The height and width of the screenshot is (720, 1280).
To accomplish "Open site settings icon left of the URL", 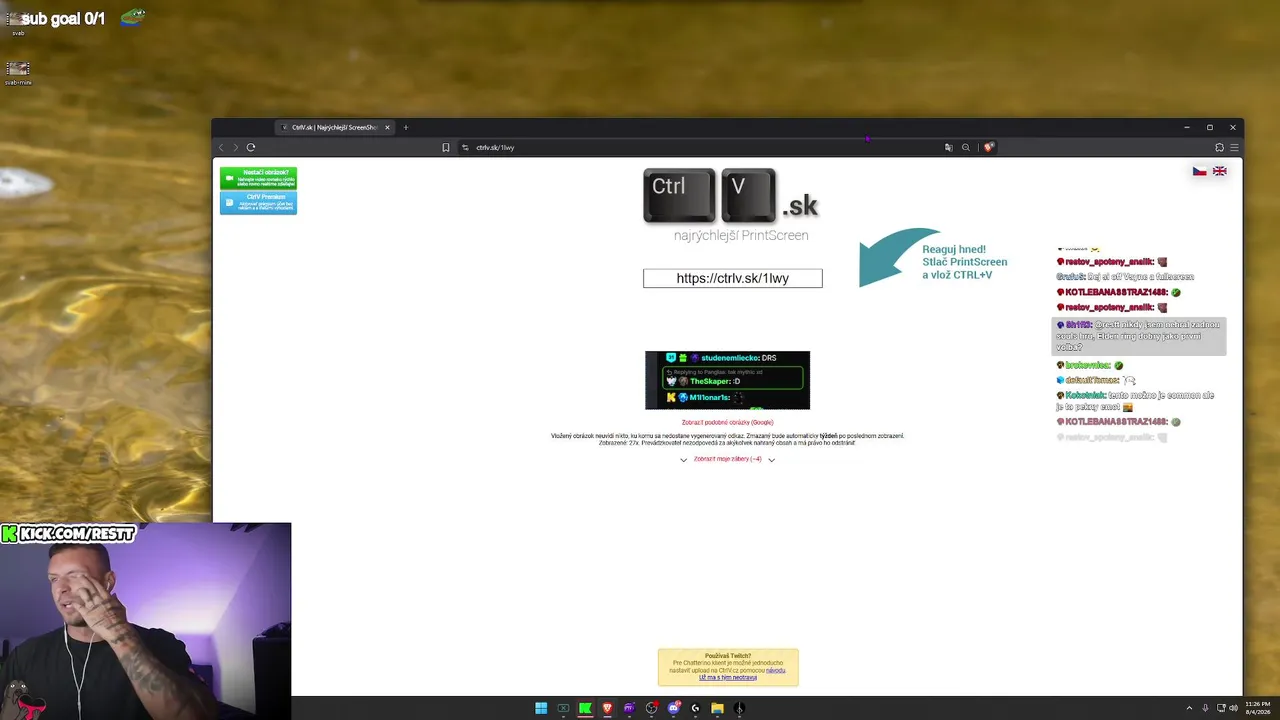I will (x=465, y=147).
